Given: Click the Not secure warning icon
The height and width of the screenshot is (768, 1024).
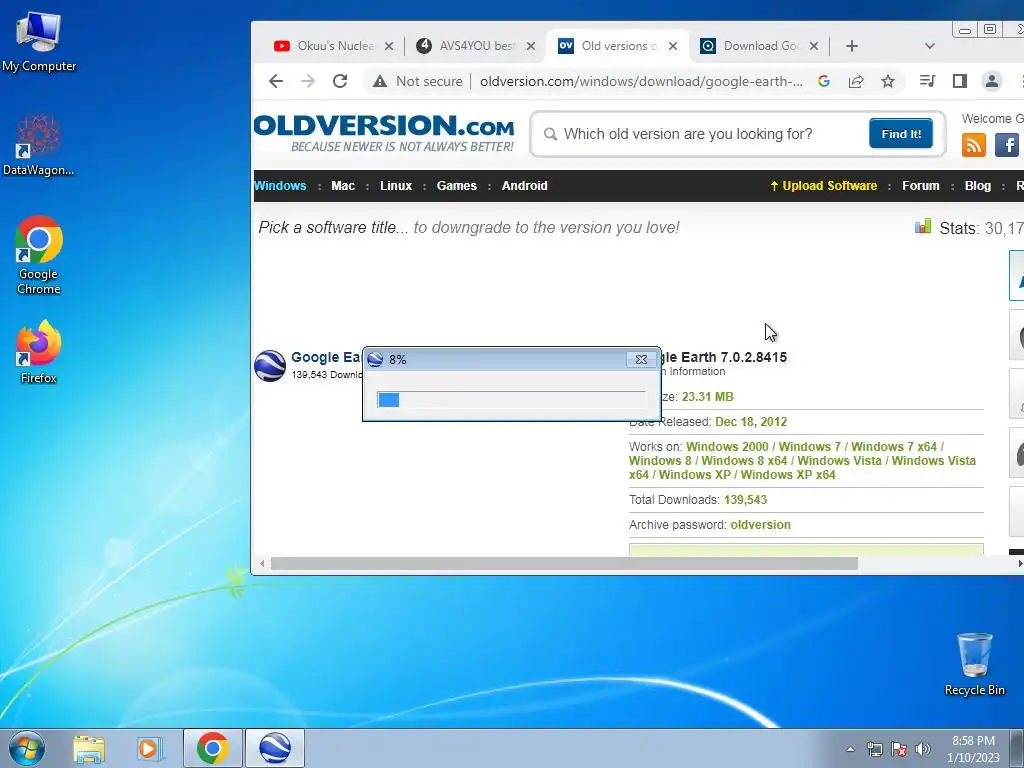Looking at the screenshot, I should pyautogui.click(x=380, y=81).
